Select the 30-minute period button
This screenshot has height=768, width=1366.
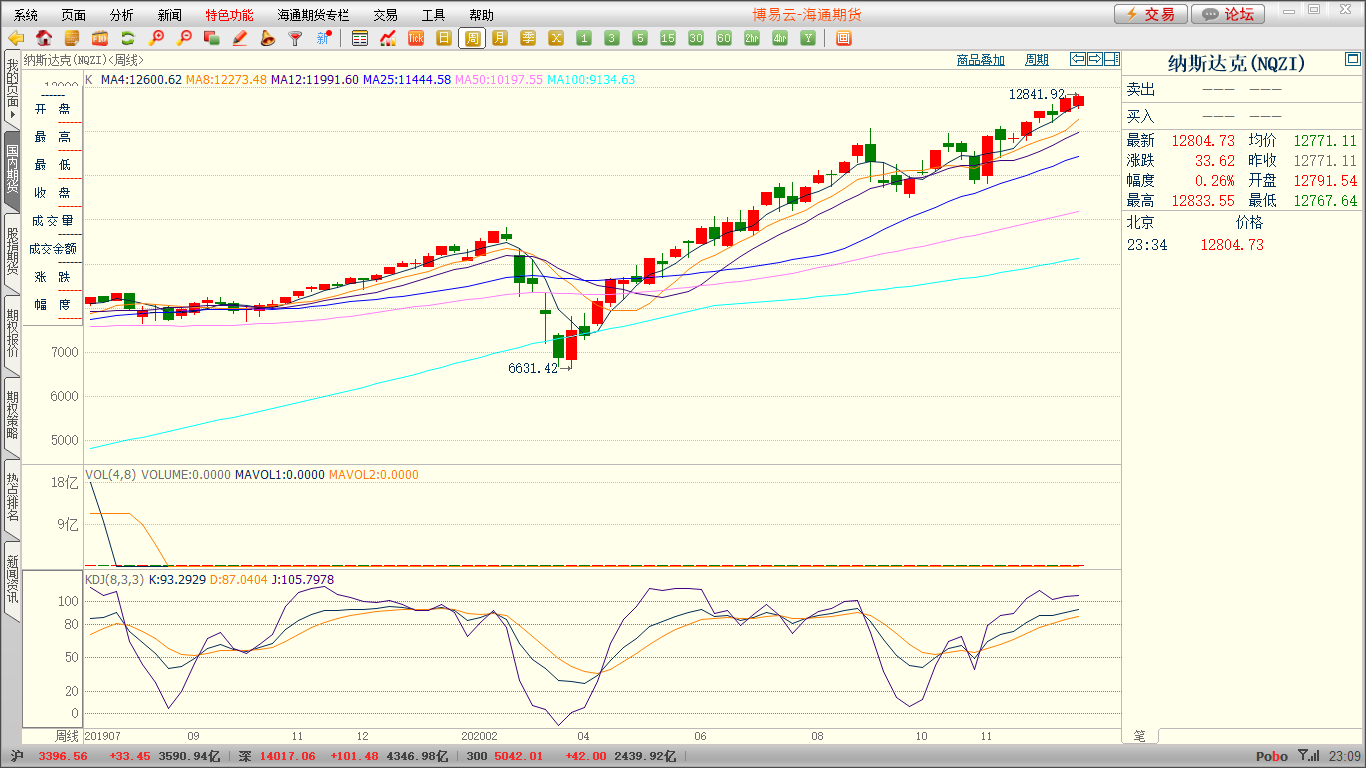coord(696,38)
